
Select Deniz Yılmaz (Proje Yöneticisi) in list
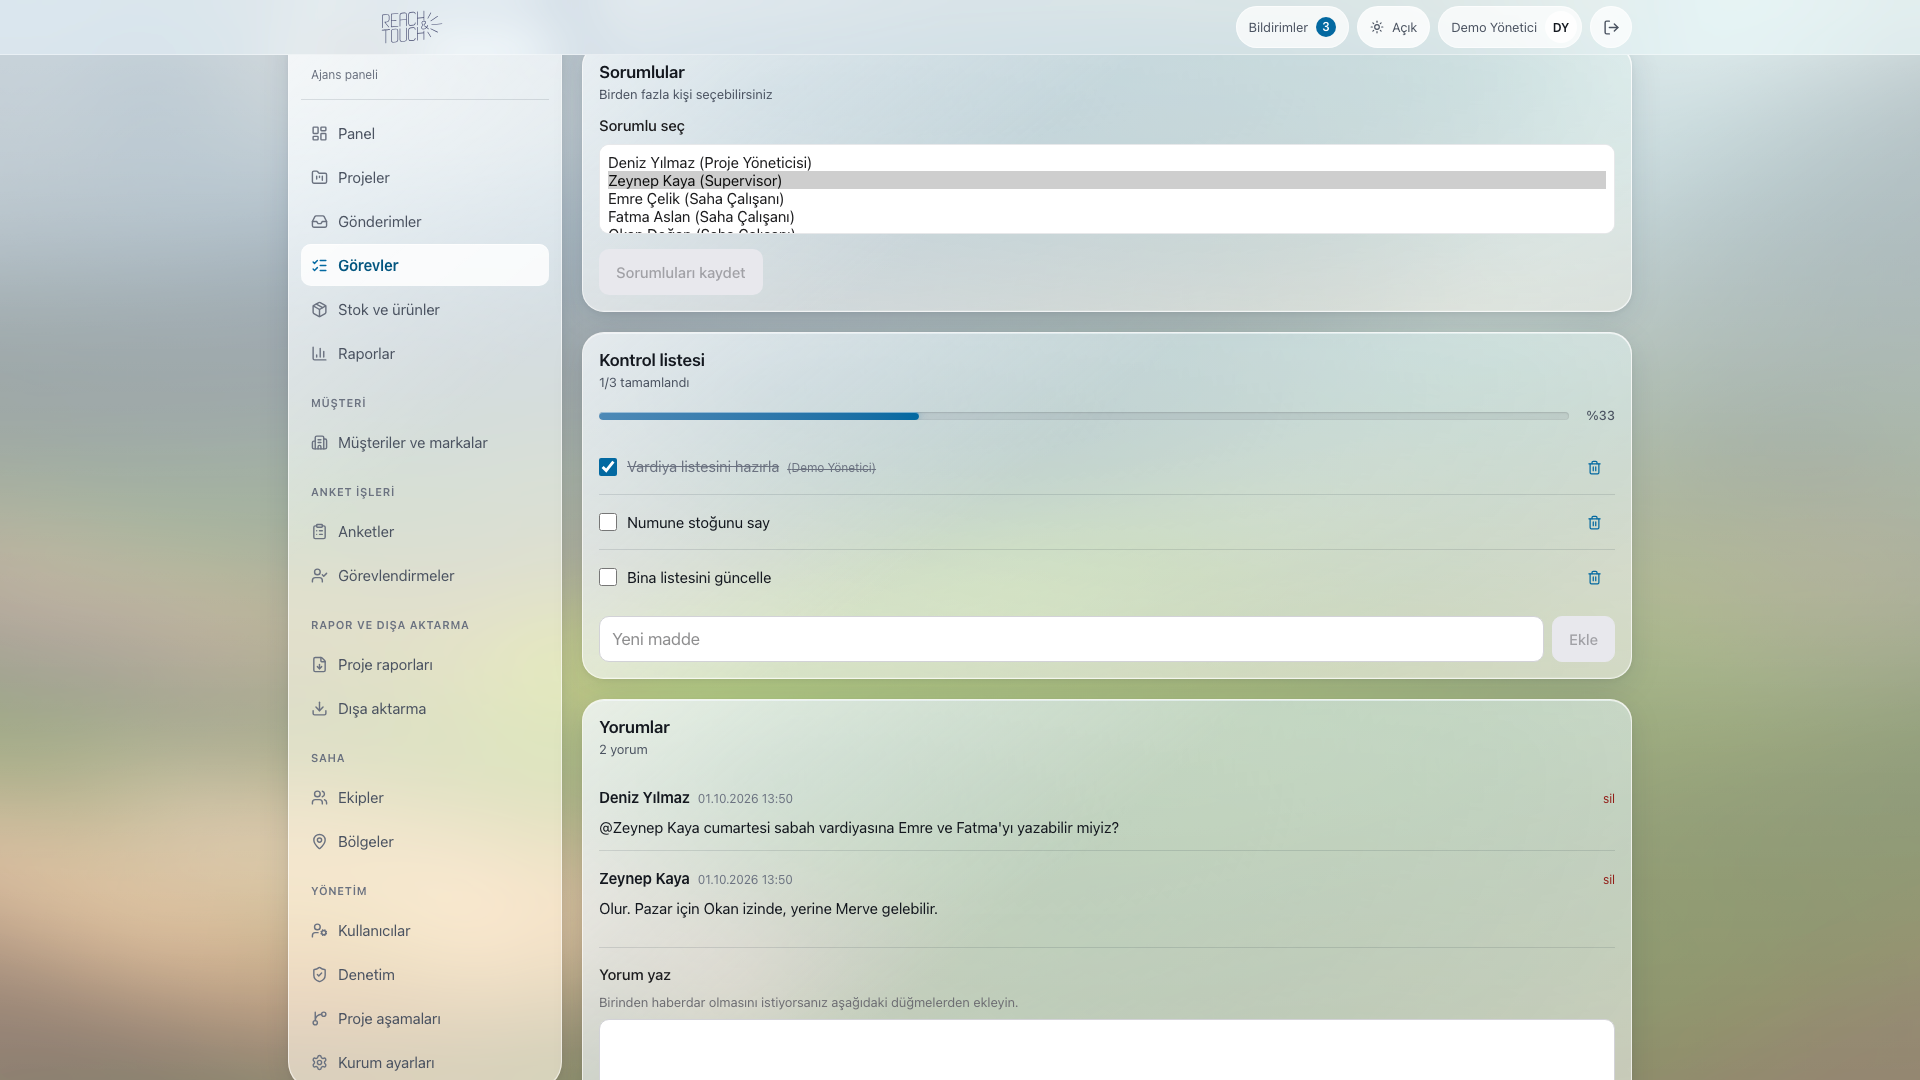tap(1106, 162)
